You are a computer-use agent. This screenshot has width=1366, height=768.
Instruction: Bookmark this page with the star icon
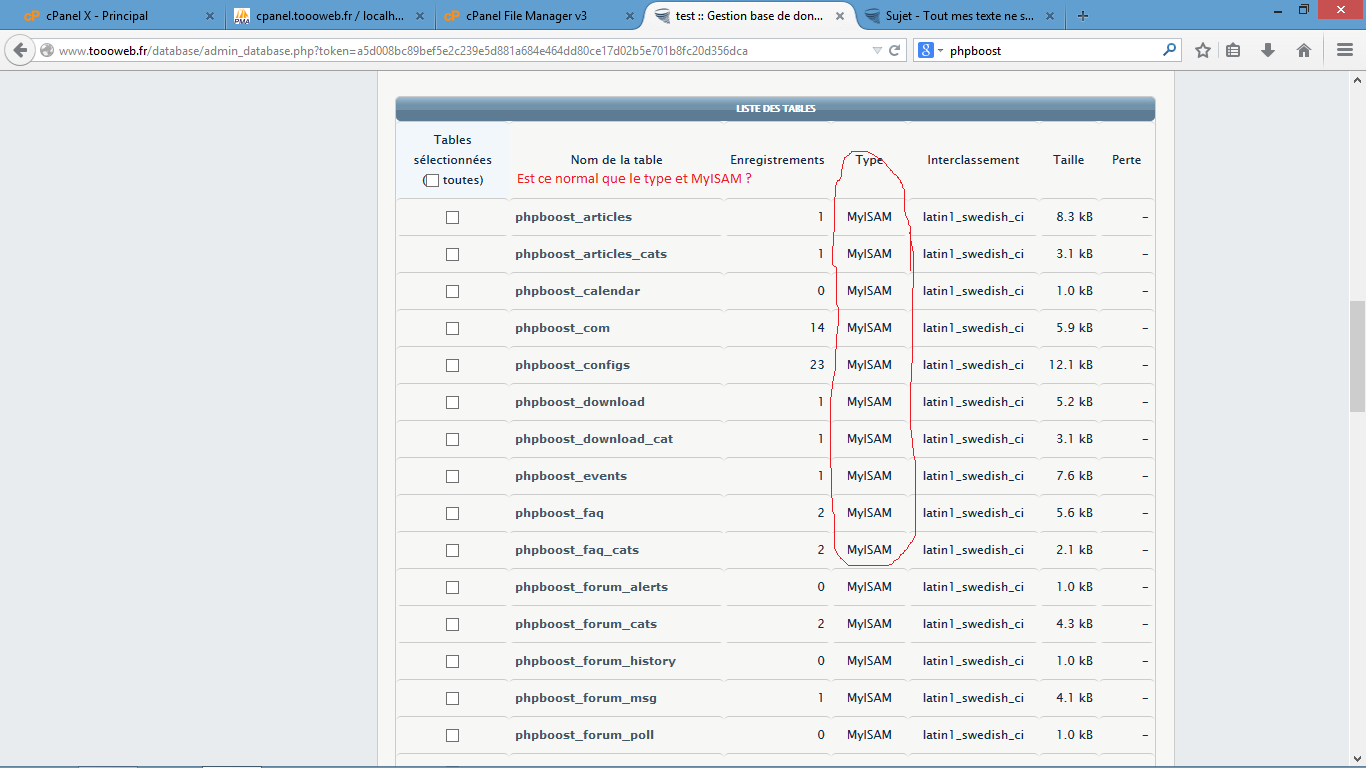tap(1203, 50)
